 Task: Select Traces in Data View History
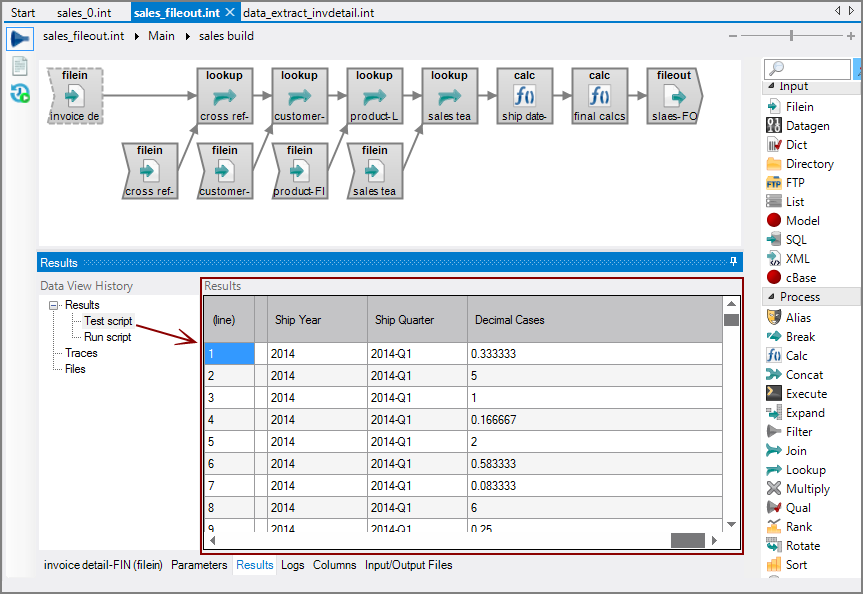click(x=81, y=353)
